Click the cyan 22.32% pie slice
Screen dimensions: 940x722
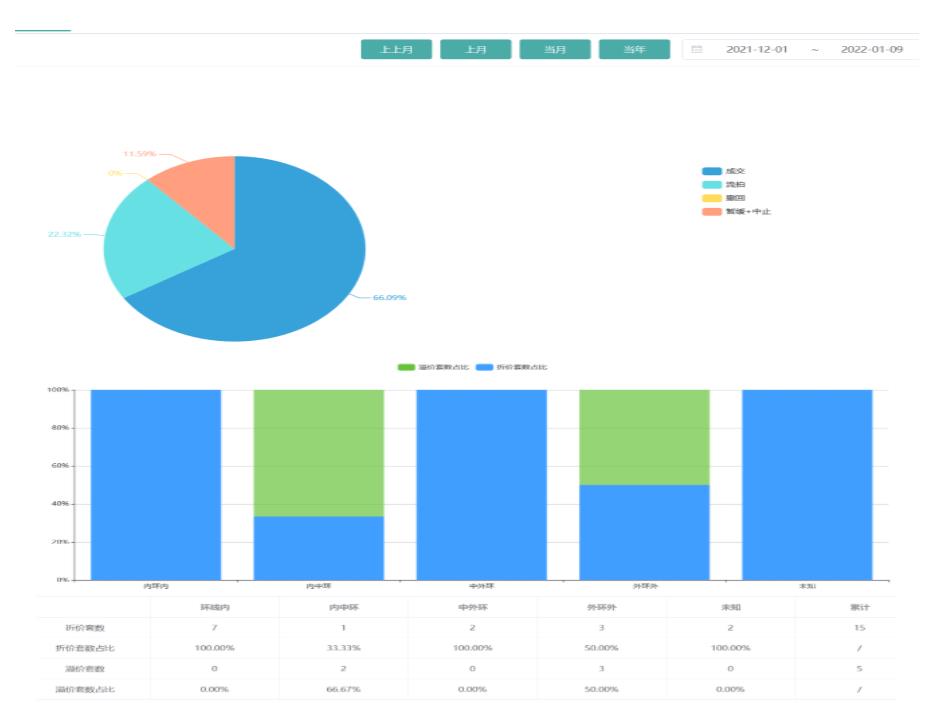pos(150,240)
